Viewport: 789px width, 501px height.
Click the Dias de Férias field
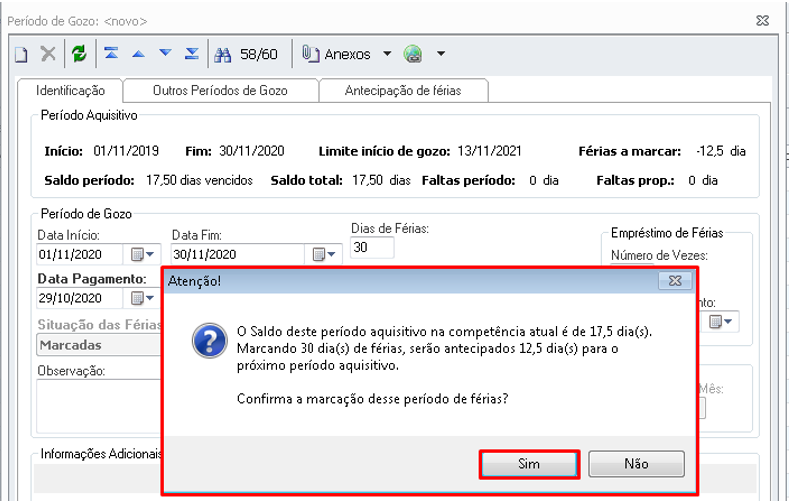pos(372,247)
